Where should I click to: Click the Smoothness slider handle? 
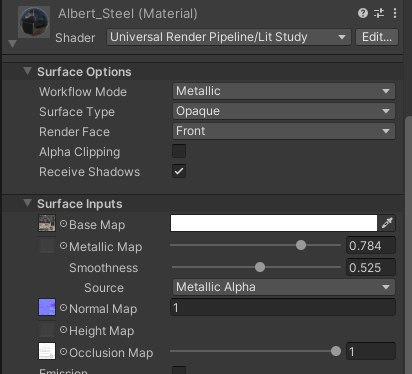pos(260,267)
